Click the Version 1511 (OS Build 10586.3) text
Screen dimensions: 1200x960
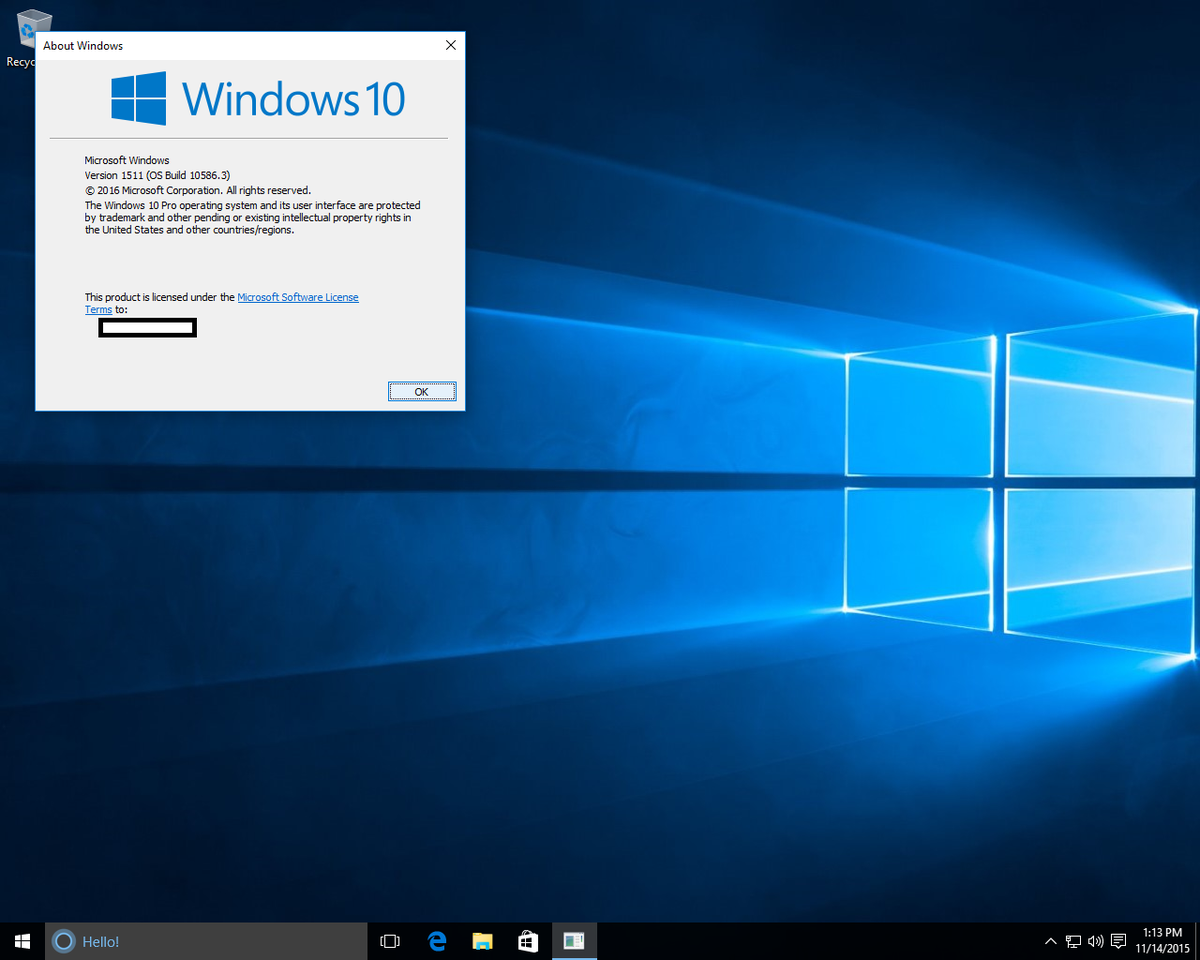(x=158, y=175)
